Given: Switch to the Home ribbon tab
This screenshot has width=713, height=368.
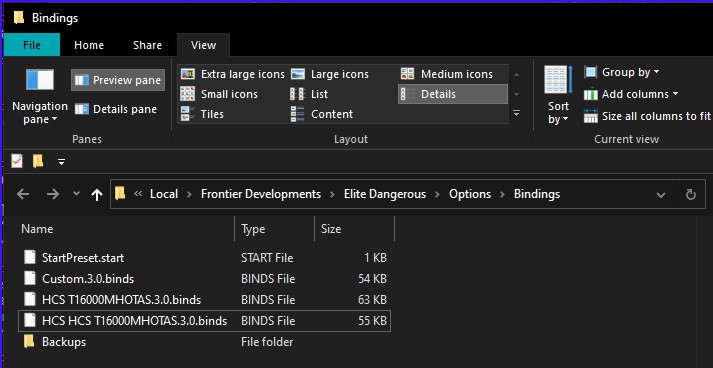Looking at the screenshot, I should (x=89, y=45).
